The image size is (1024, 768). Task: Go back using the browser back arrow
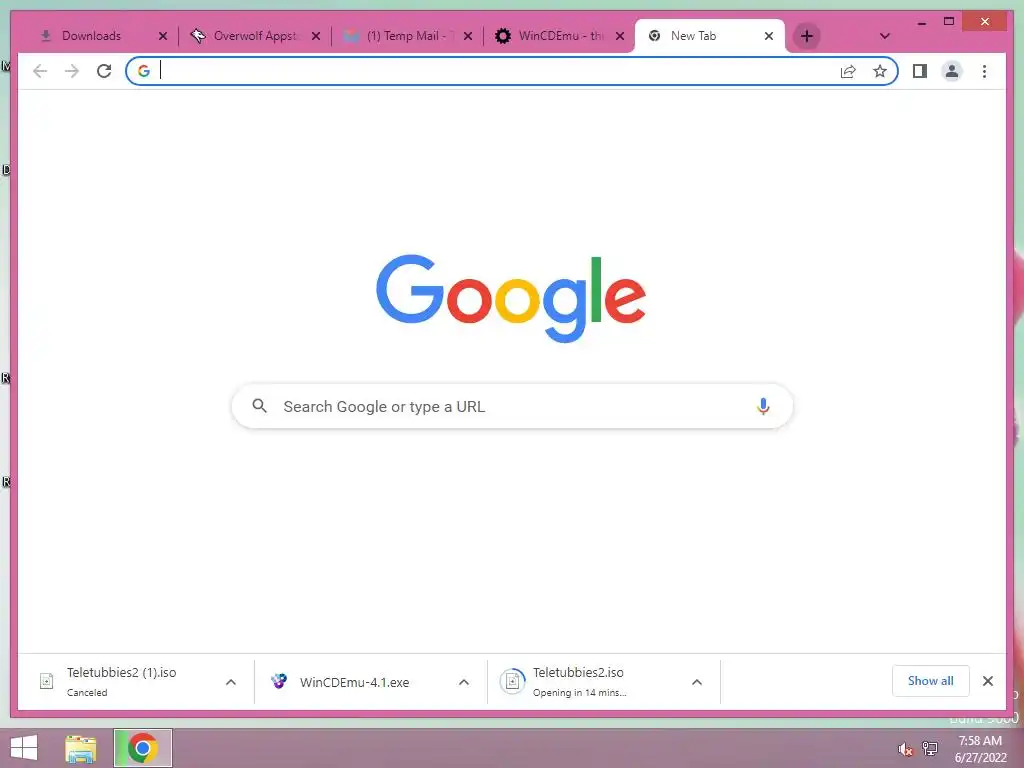tap(40, 71)
